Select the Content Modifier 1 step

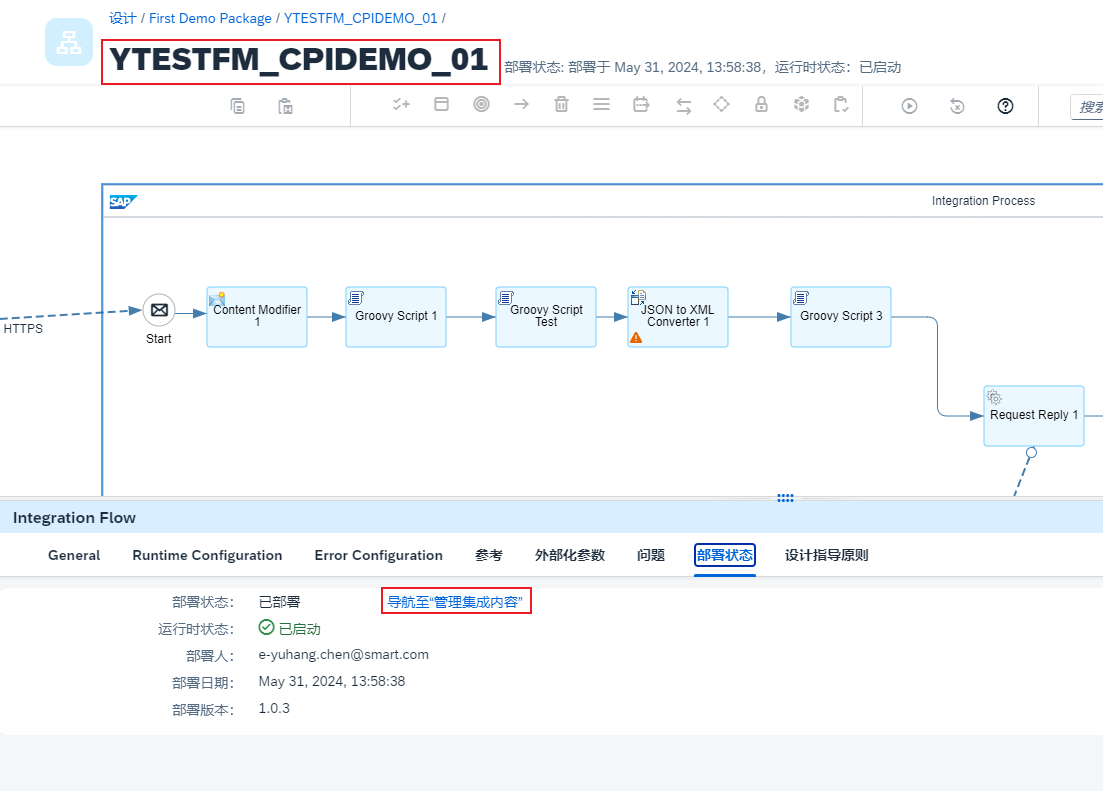pos(256,316)
